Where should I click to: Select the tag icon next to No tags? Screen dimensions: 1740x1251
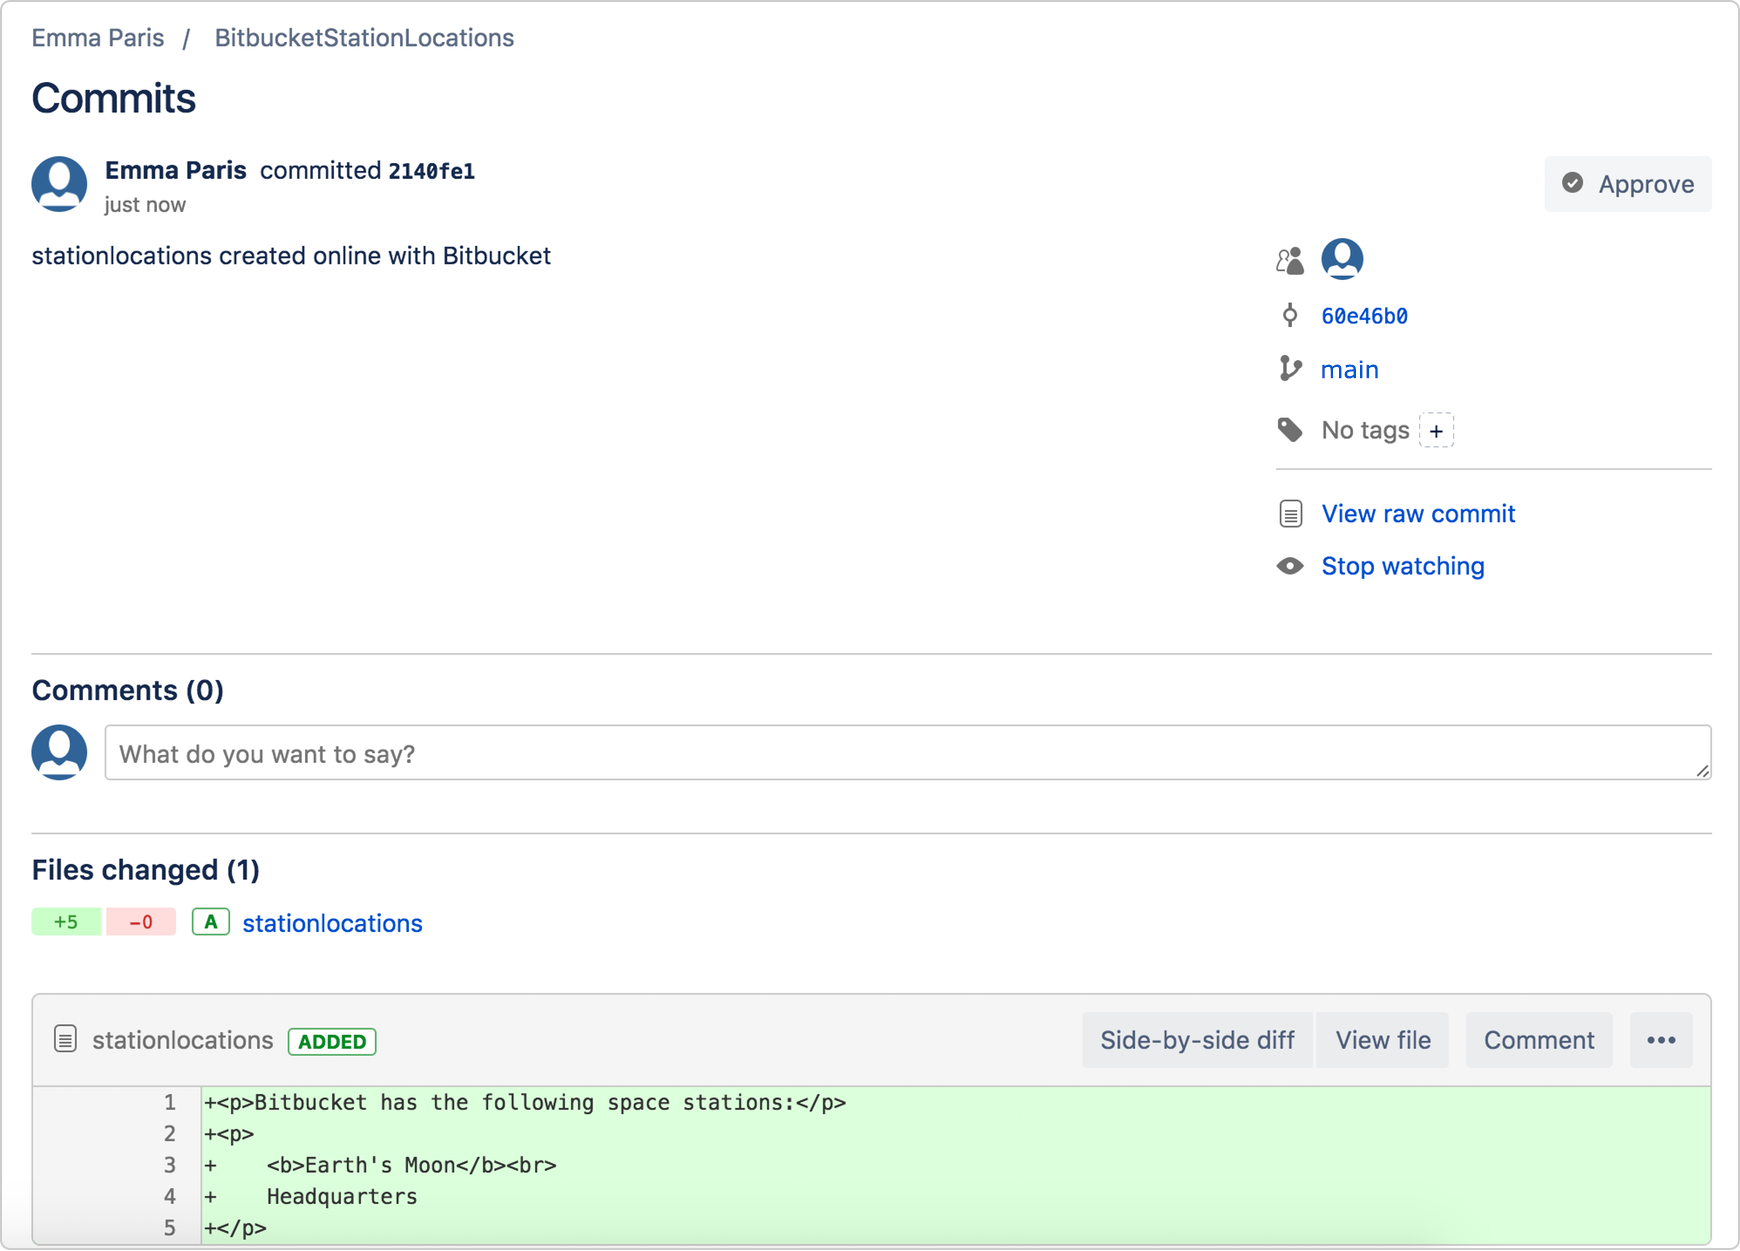pos(1291,429)
